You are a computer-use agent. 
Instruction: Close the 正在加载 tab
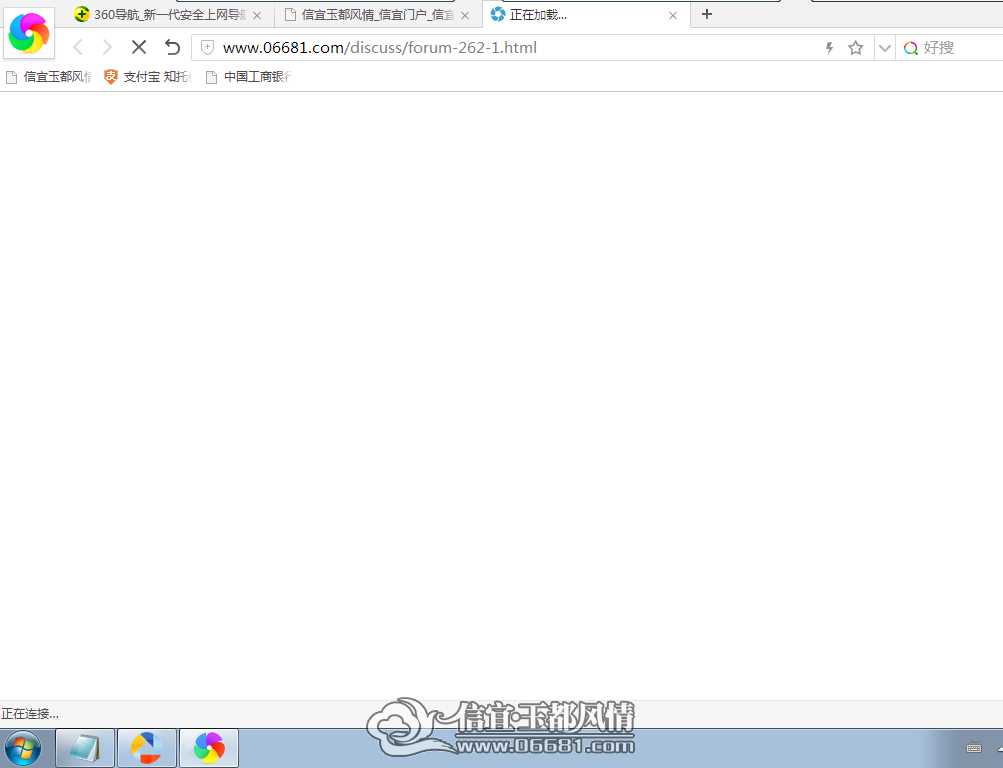(x=673, y=15)
